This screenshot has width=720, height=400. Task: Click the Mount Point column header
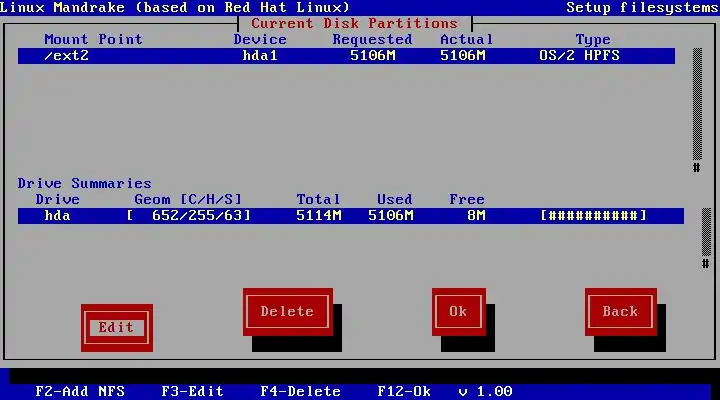click(93, 40)
